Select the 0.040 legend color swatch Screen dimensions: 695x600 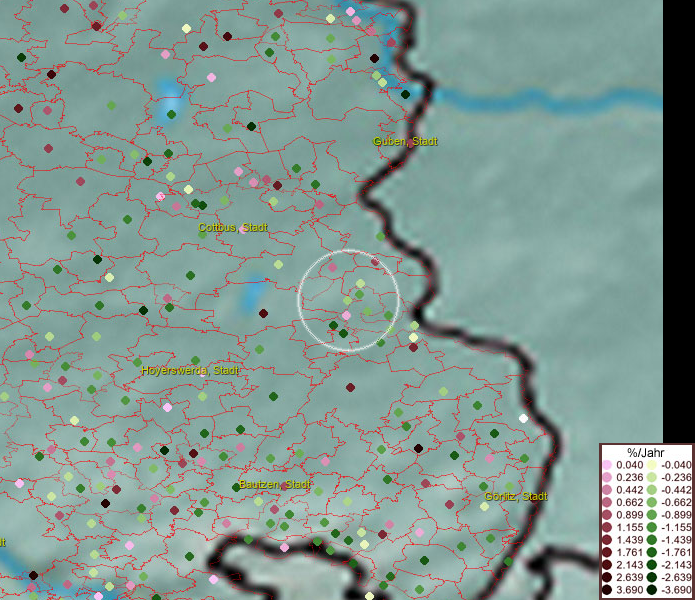(x=607, y=464)
